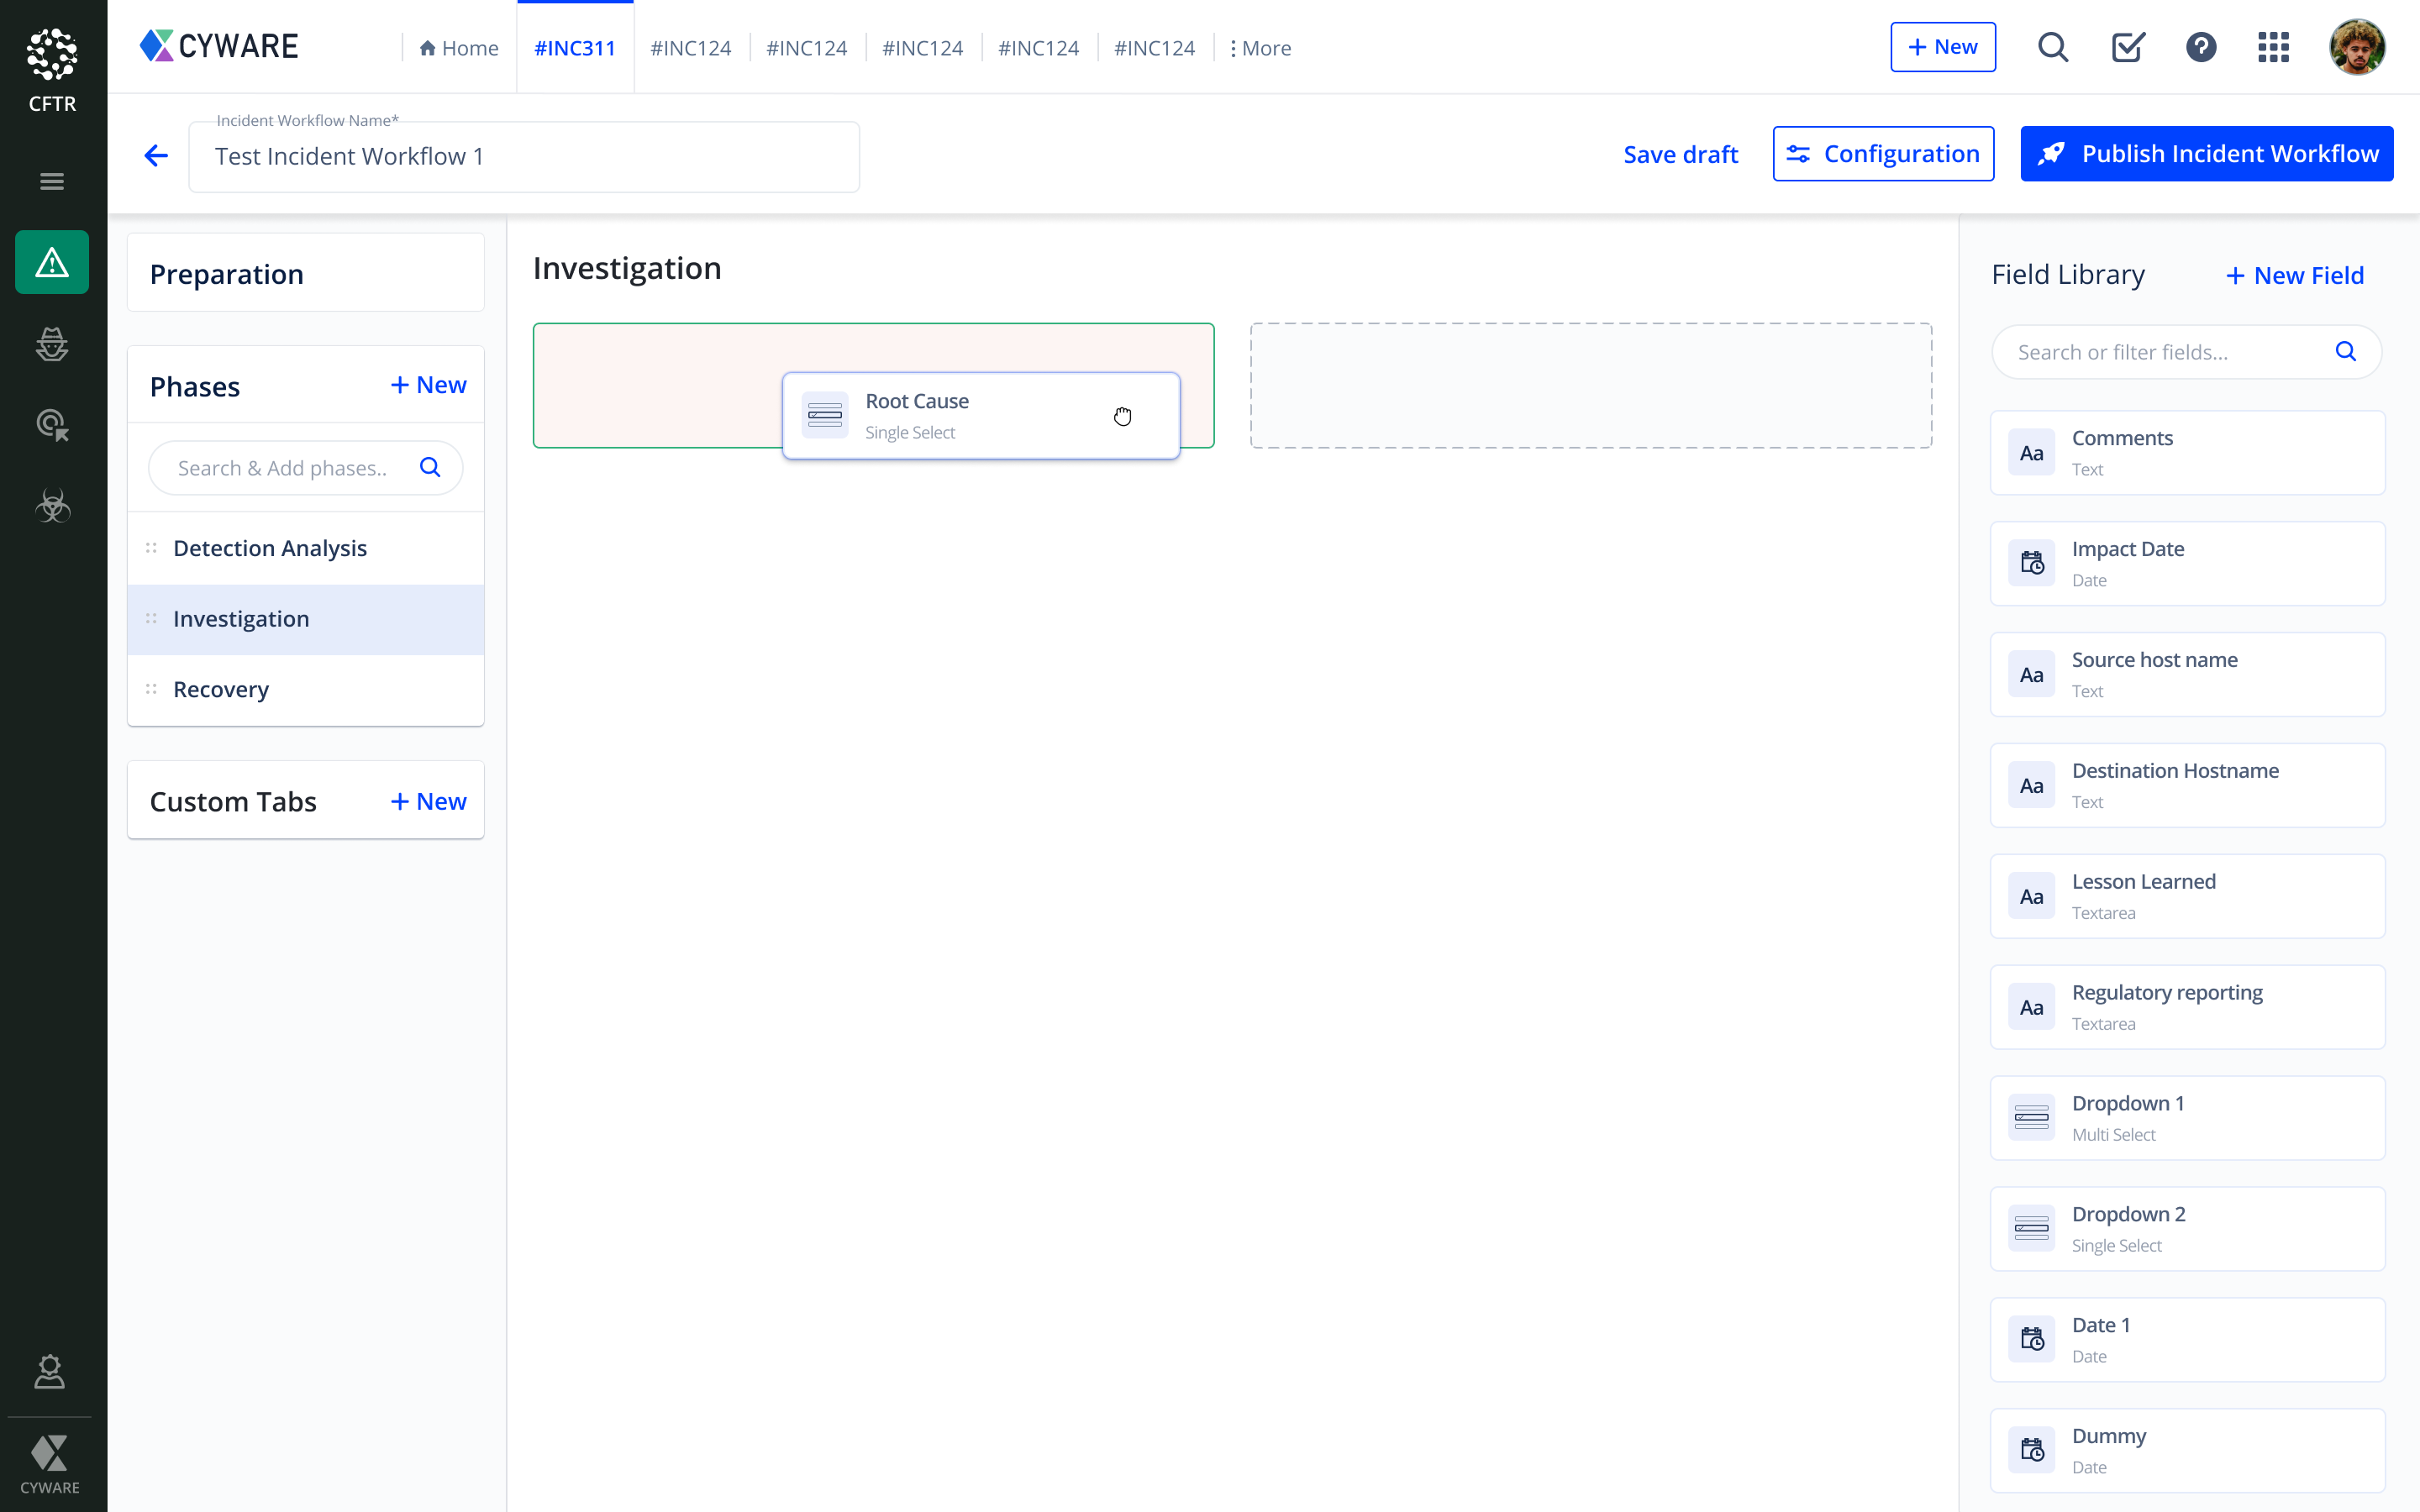Select the Detection Analysis phase
Image resolution: width=2420 pixels, height=1512 pixels.
270,548
